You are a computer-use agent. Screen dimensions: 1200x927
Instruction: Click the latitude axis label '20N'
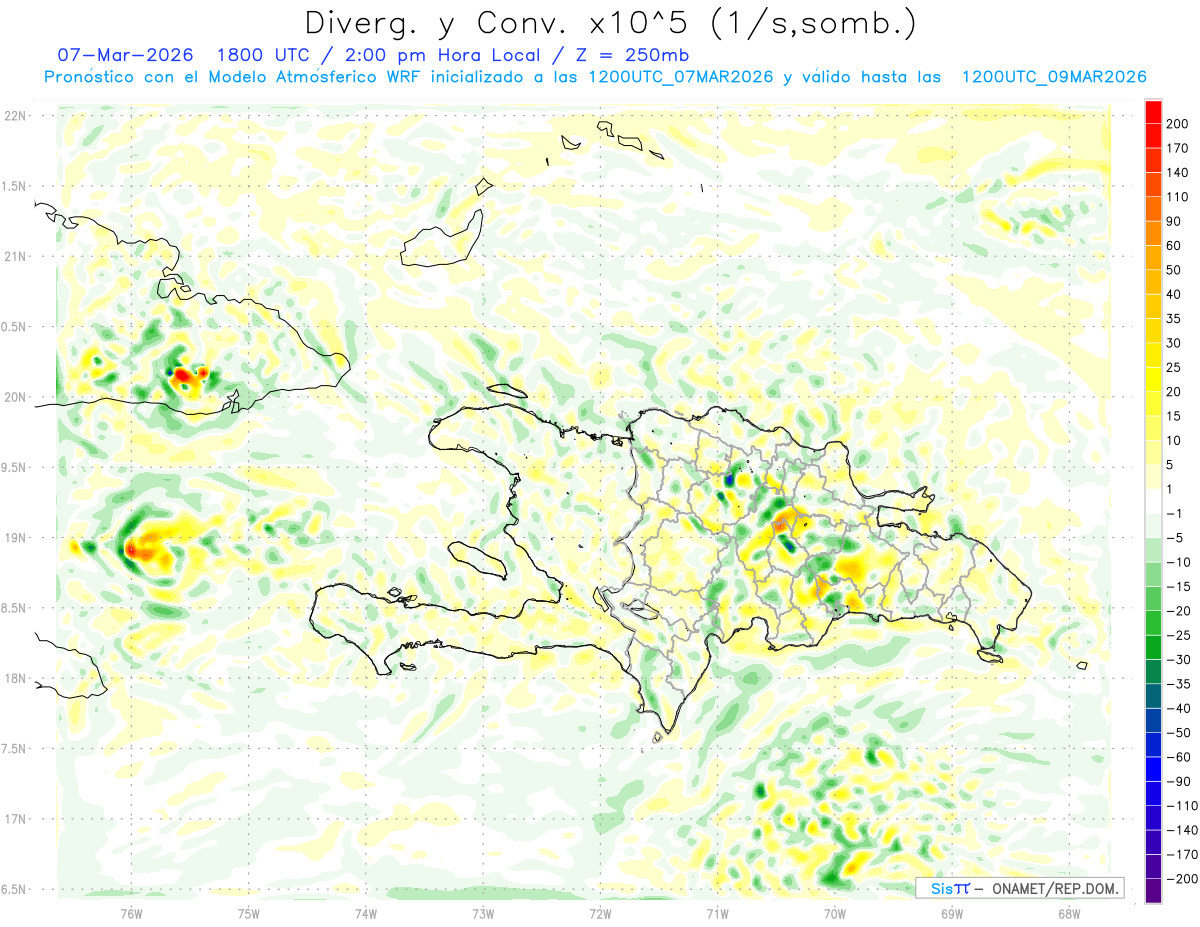(15, 397)
